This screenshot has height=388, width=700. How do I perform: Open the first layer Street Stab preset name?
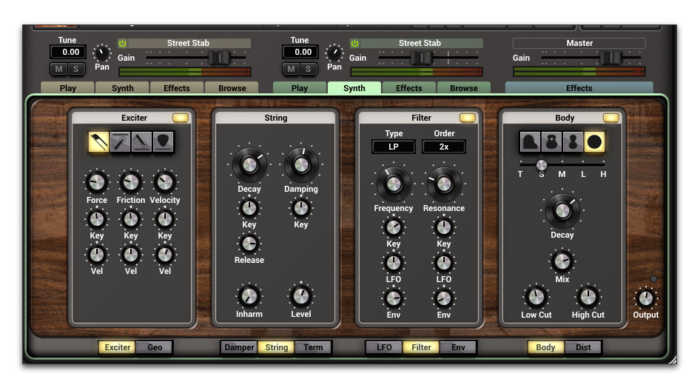click(x=189, y=43)
